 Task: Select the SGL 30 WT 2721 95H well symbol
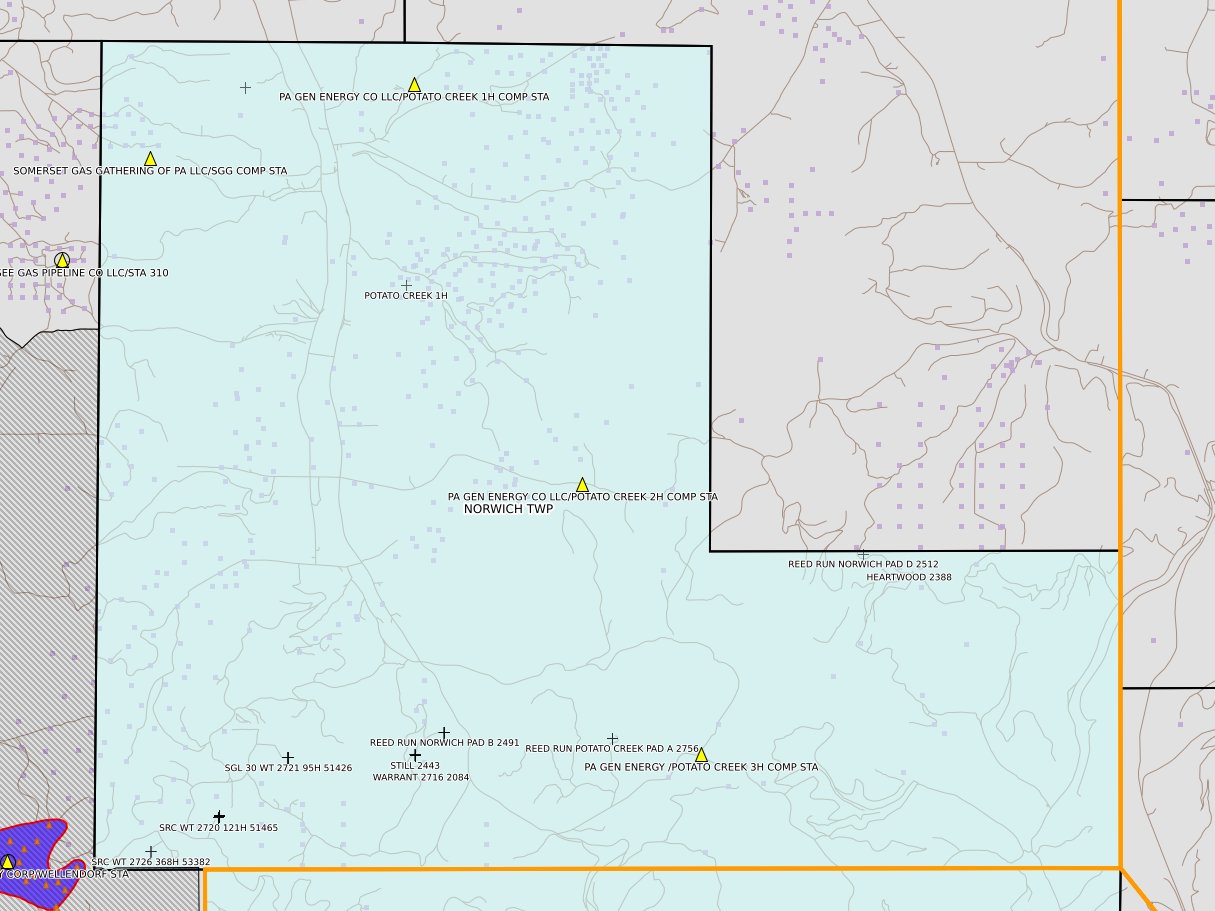(x=287, y=756)
